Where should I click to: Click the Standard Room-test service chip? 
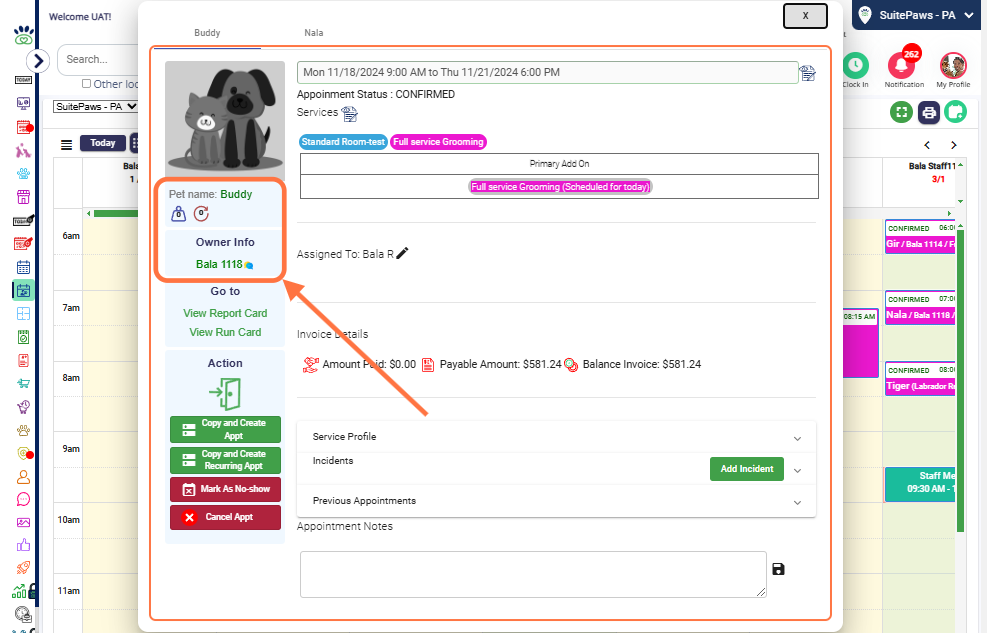343,142
